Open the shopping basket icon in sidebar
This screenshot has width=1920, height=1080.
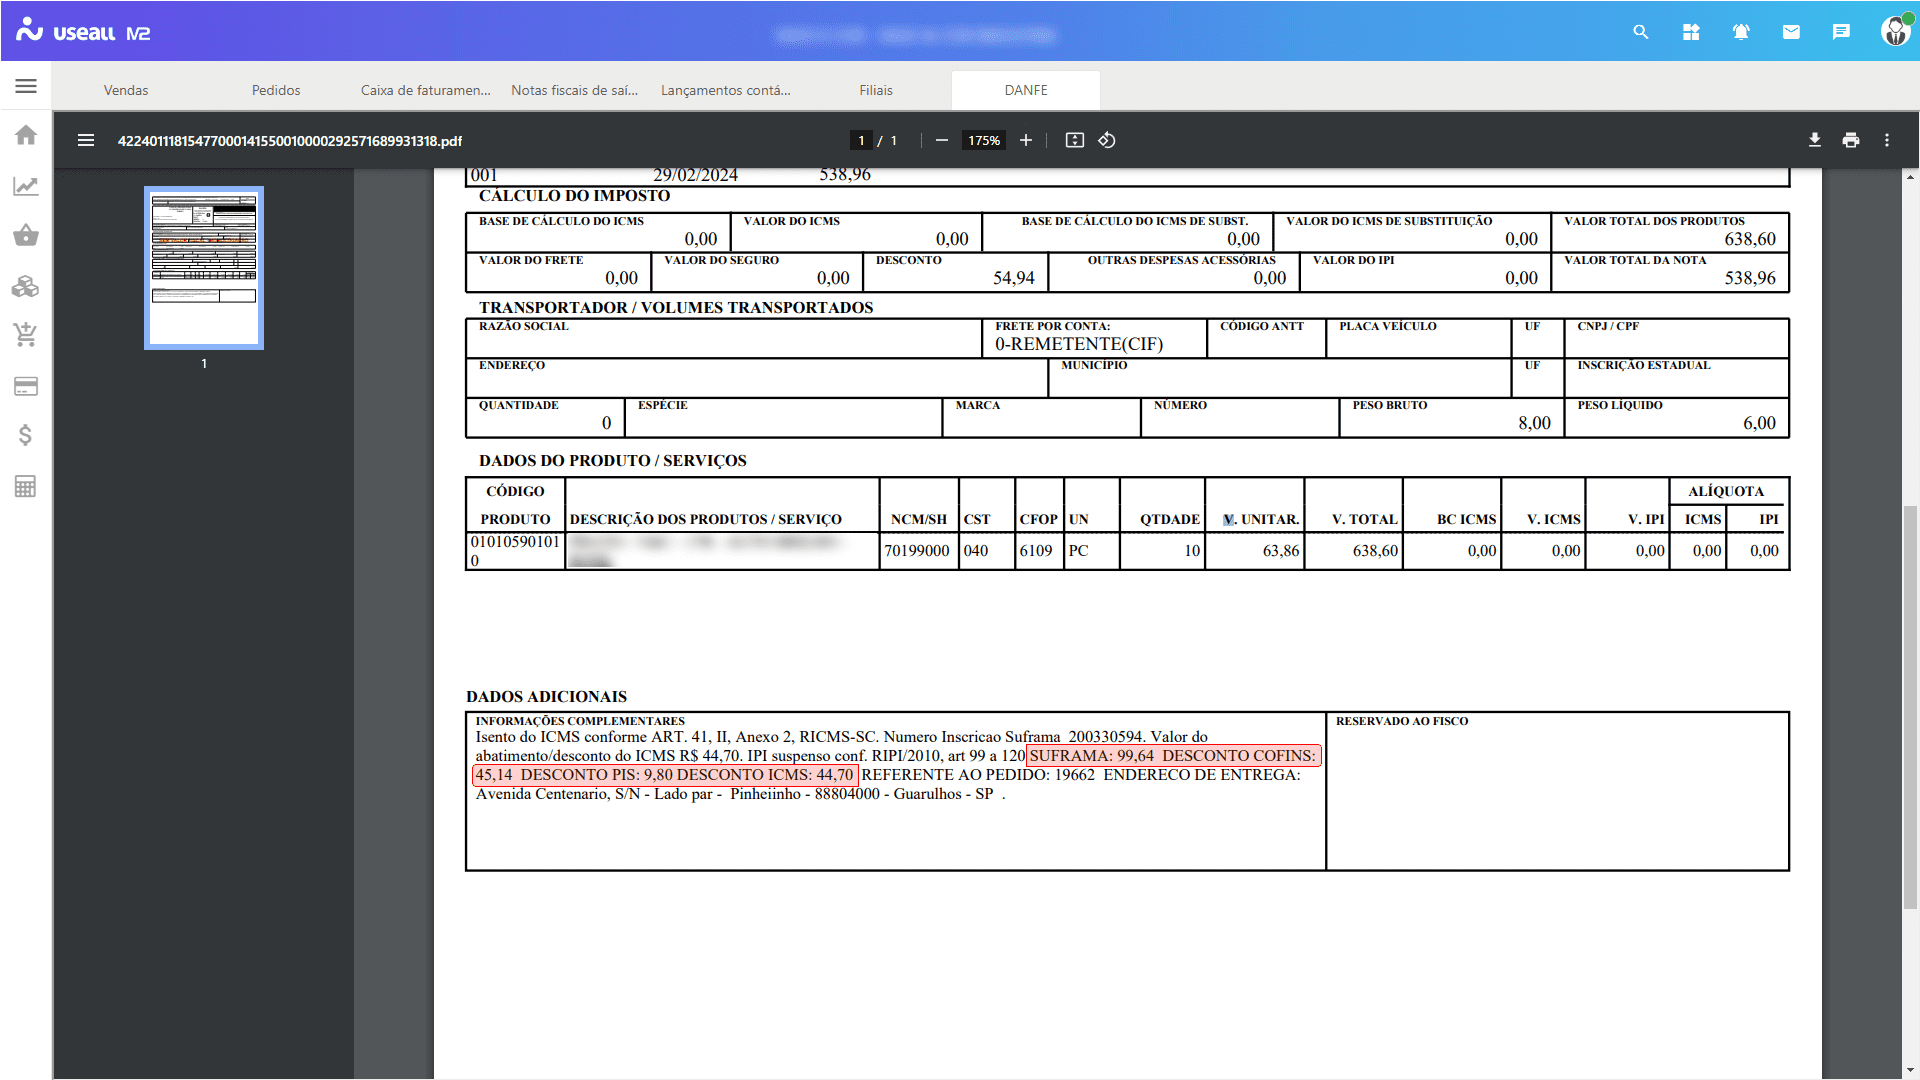(26, 236)
